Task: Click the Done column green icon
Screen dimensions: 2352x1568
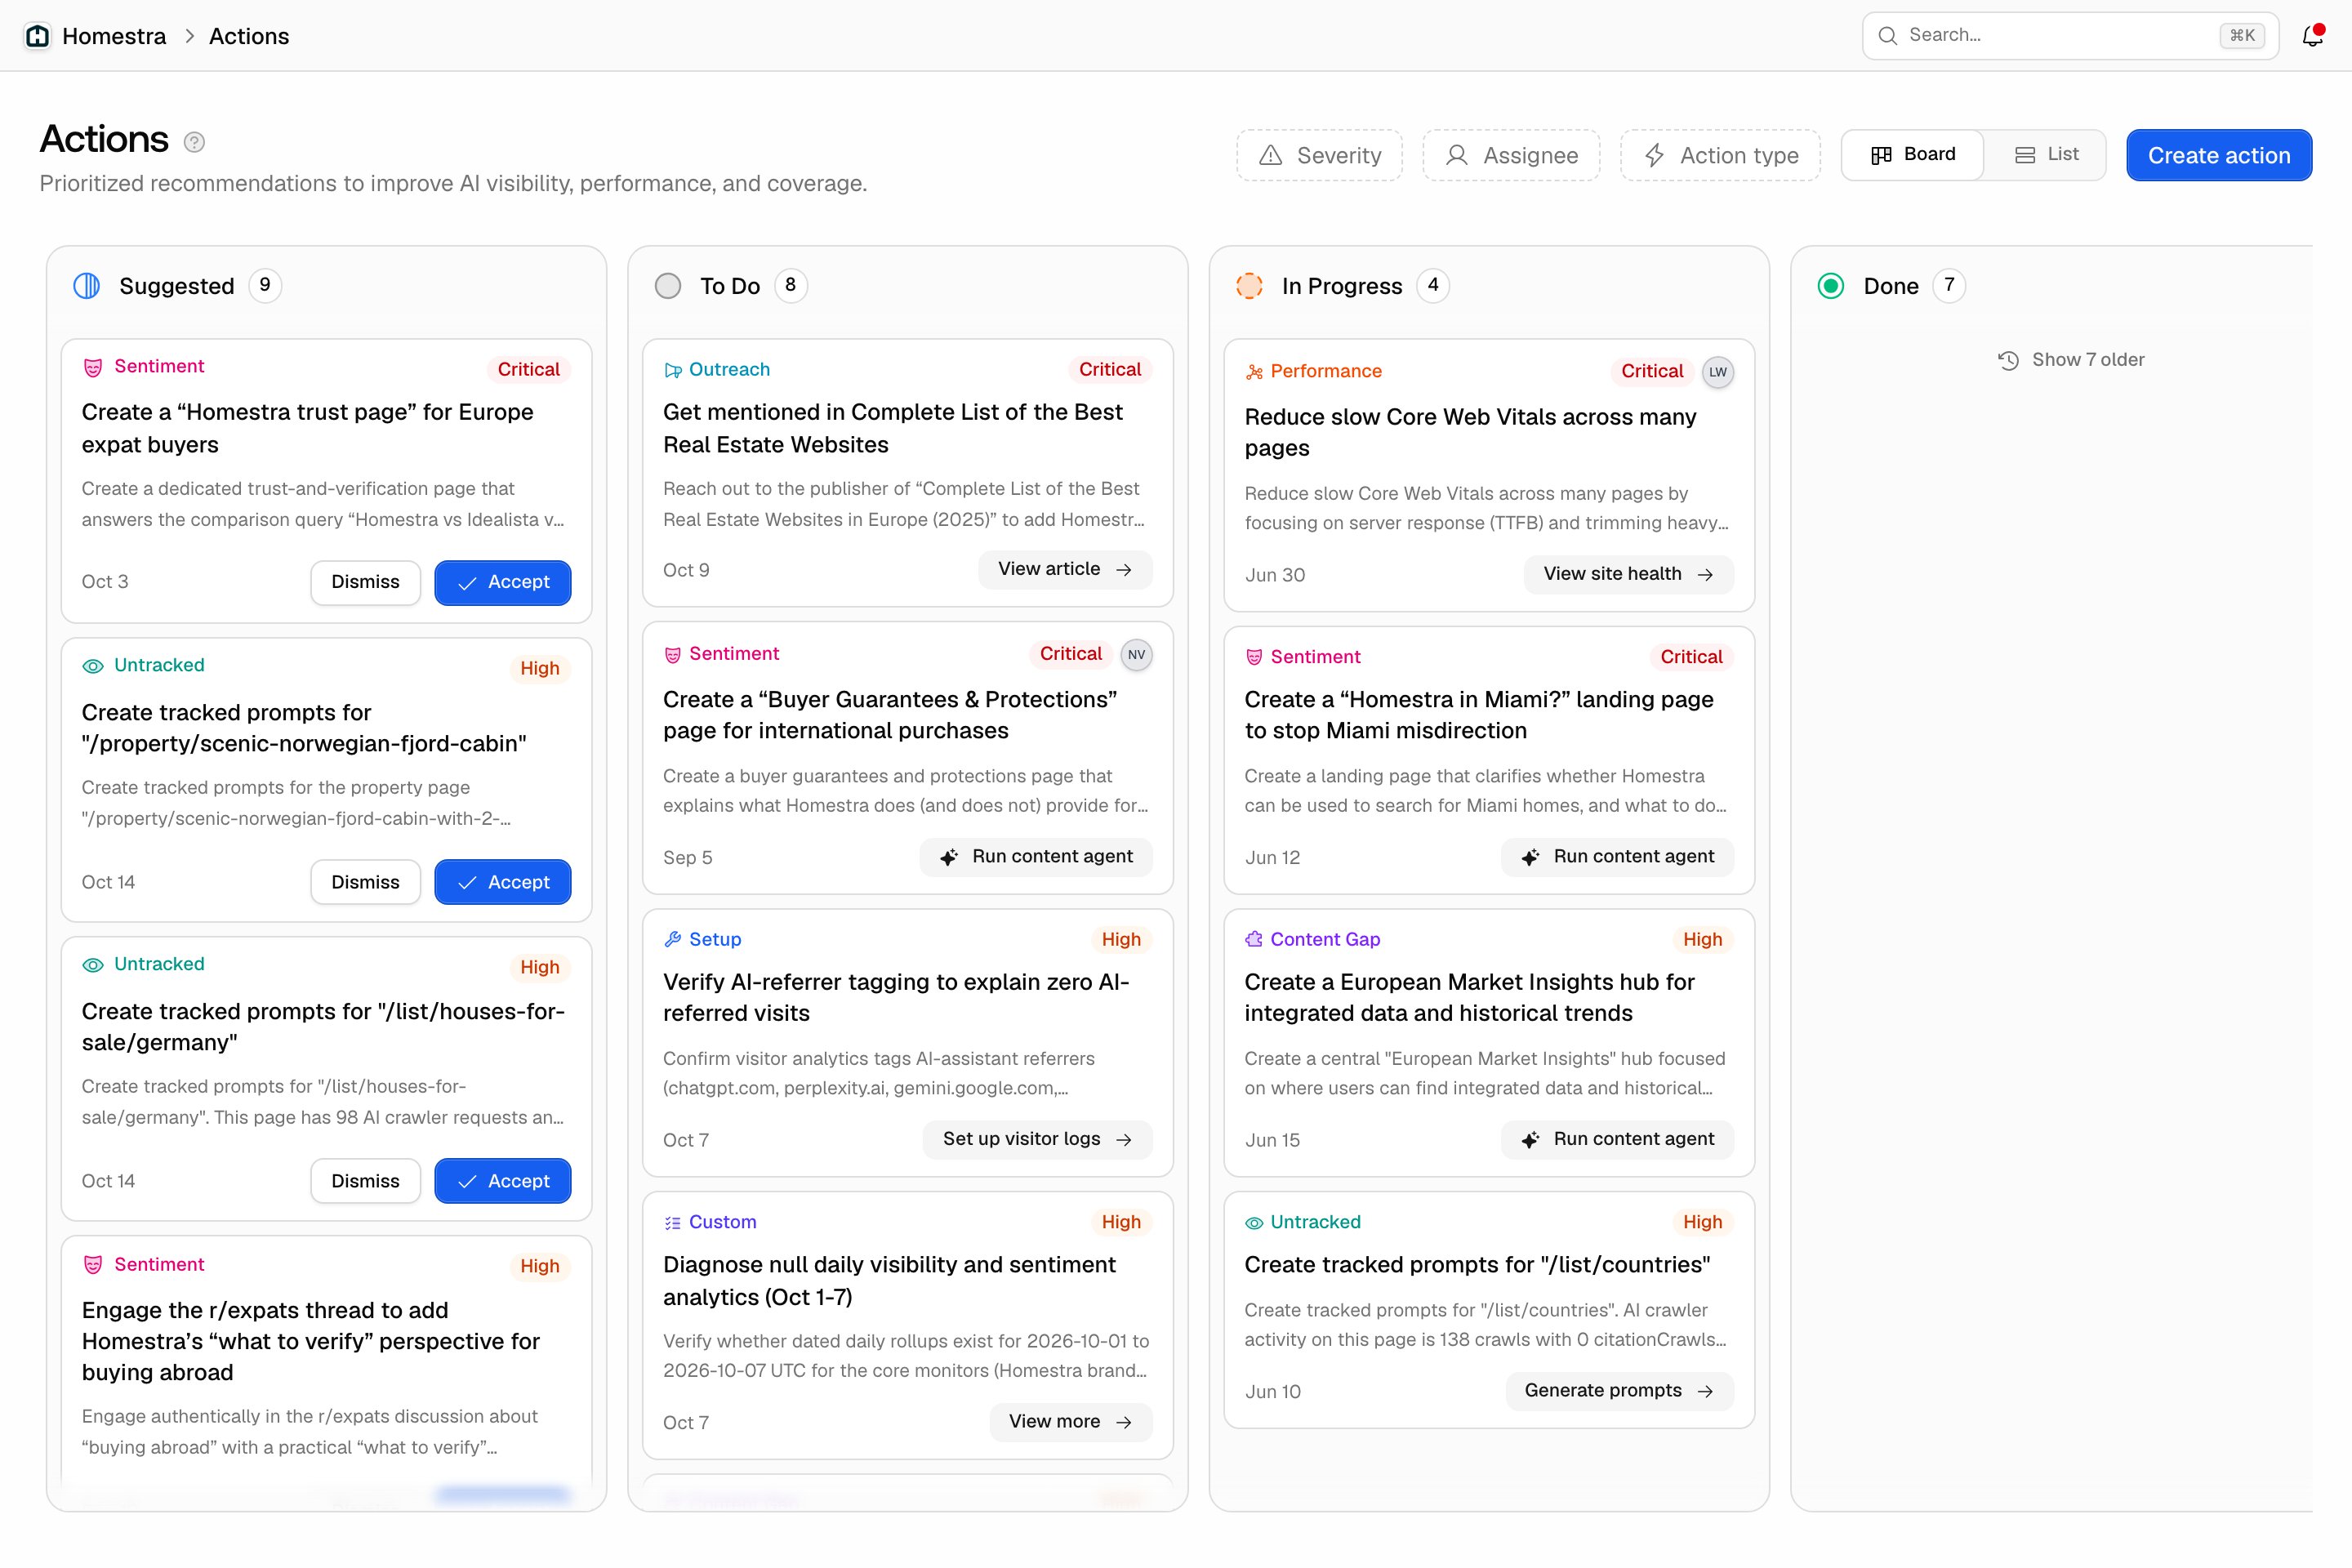Action: (x=1831, y=286)
